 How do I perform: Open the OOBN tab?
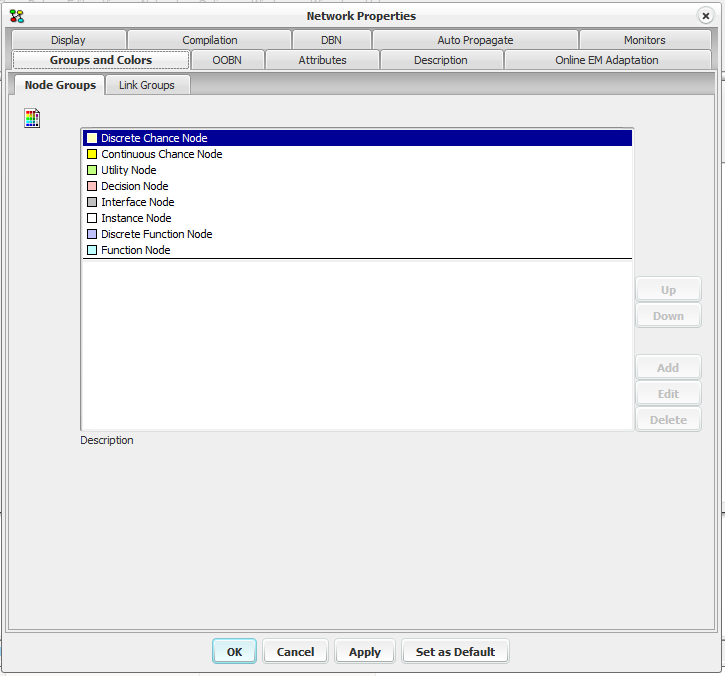227,60
